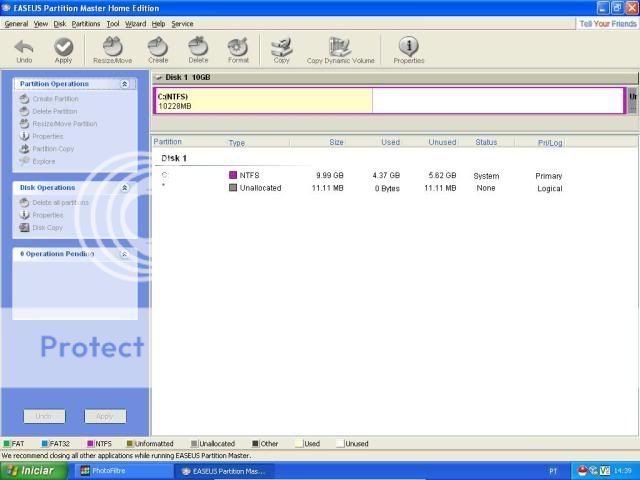Collapse the Disk Operations panel

pos(124,188)
